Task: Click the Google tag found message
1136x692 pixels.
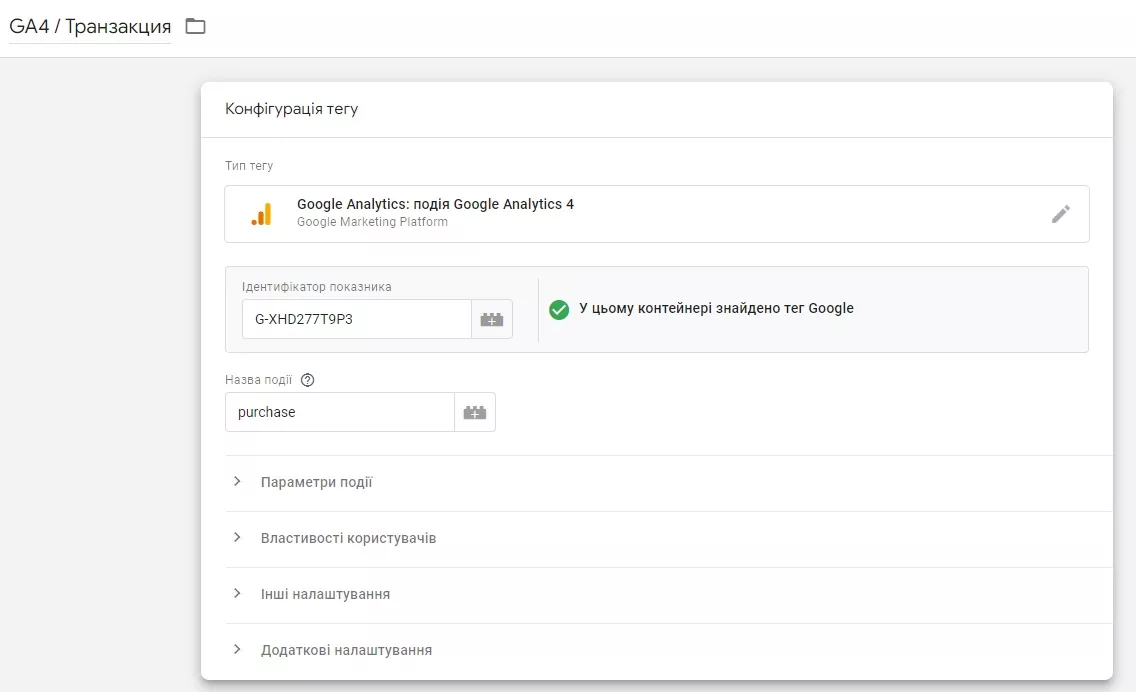Action: pyautogui.click(x=716, y=309)
